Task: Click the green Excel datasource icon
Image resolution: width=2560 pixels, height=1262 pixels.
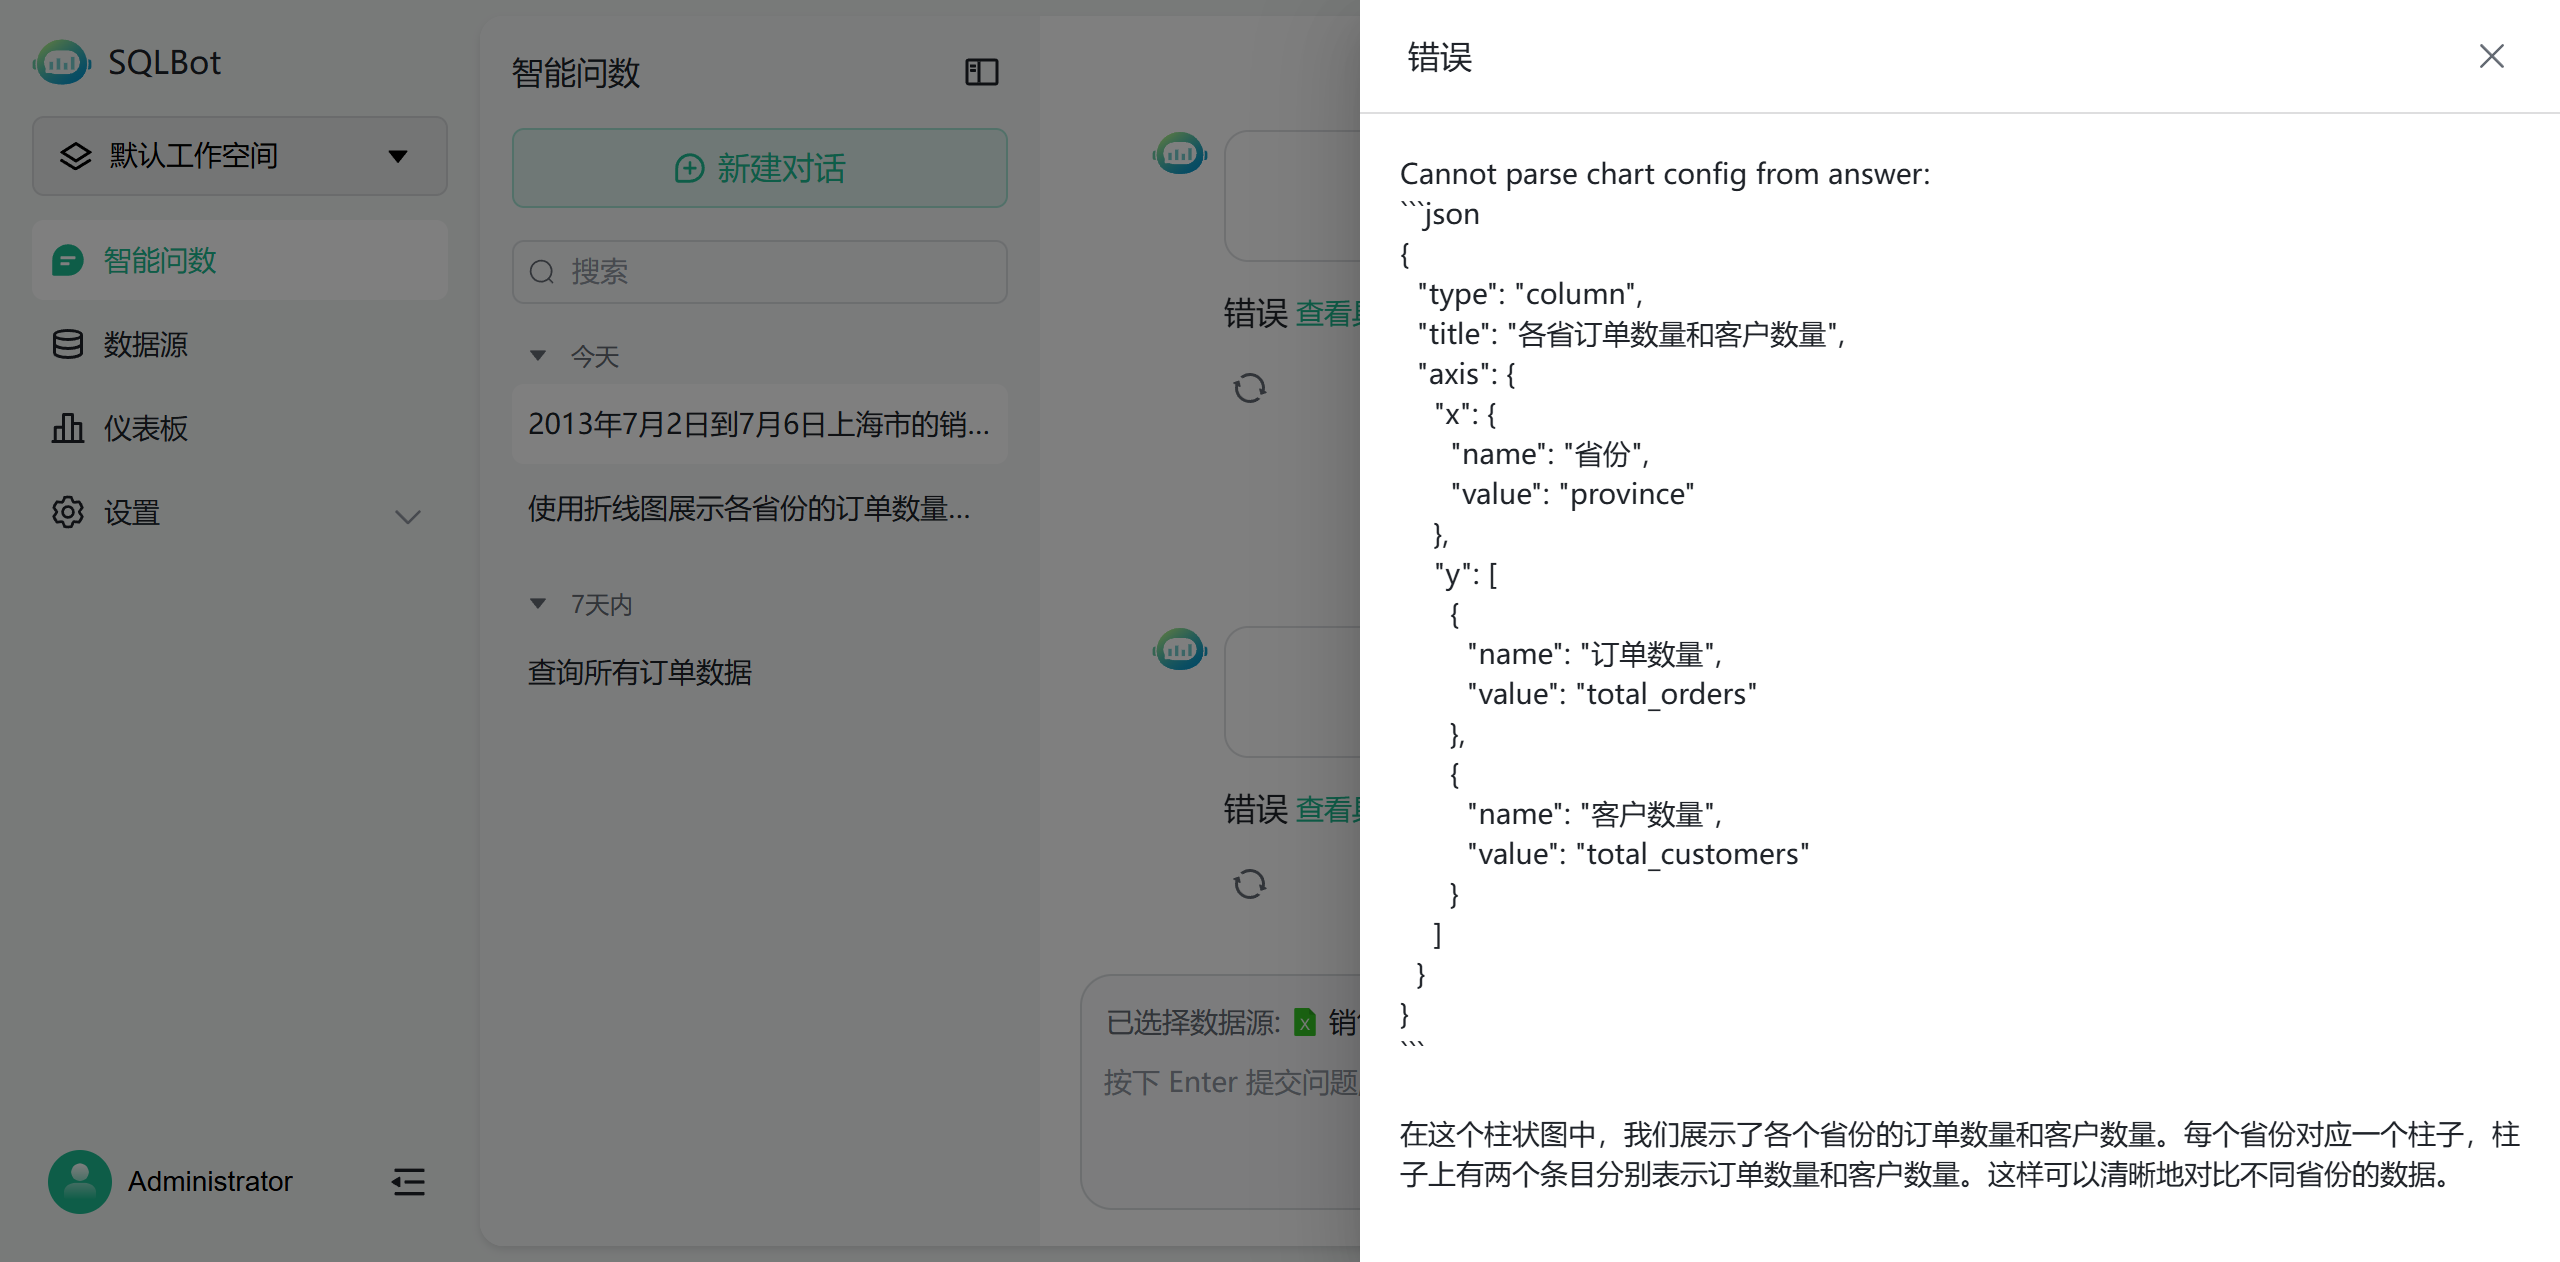Action: (1306, 1023)
